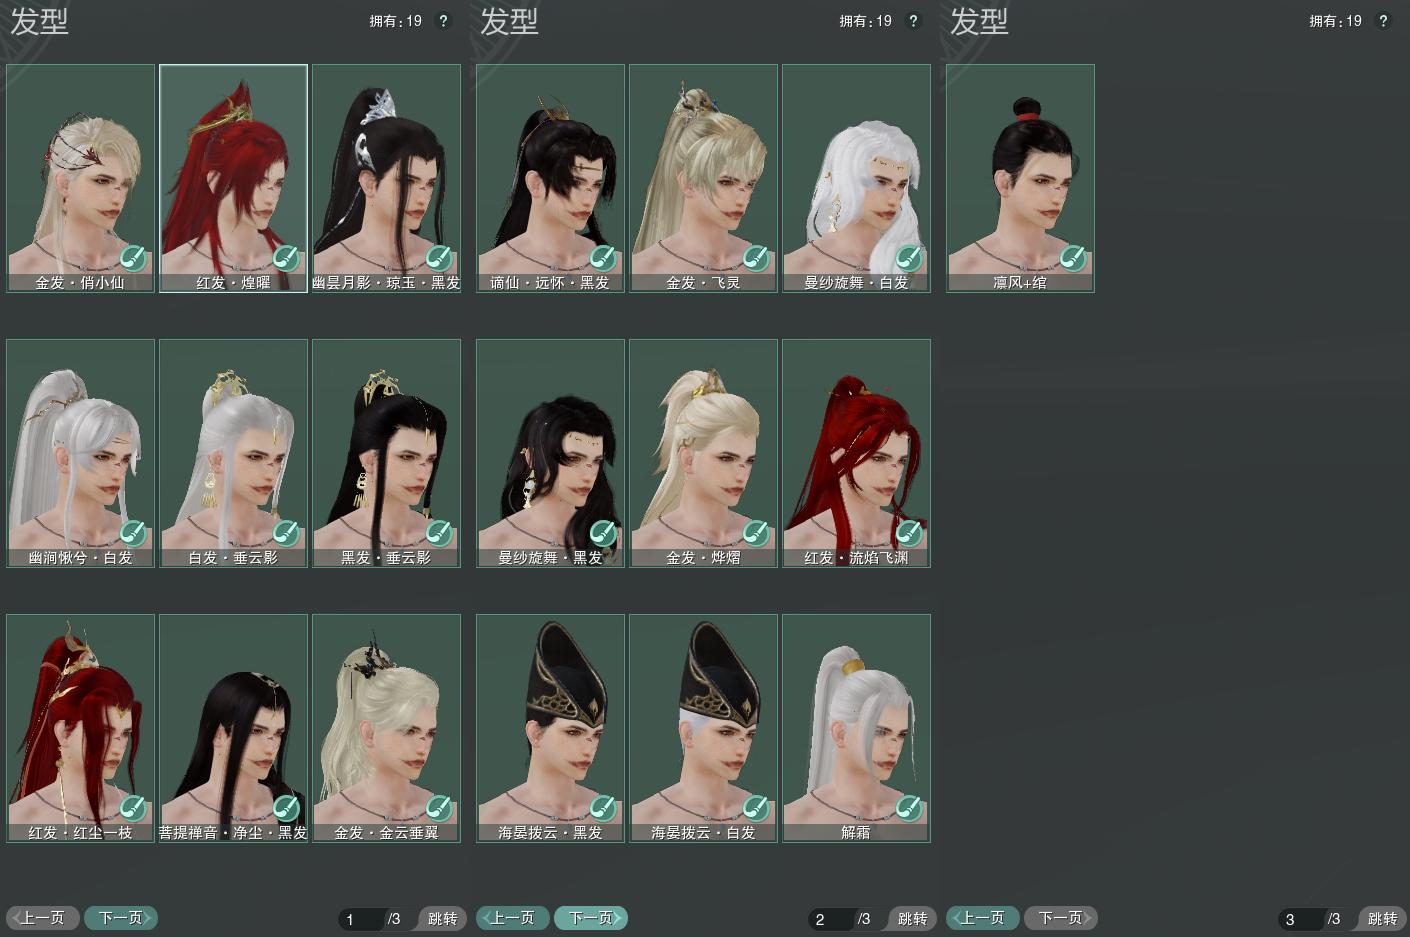Screen dimensions: 1410x937
Task: Pick the 曼纱旋舞·黑发 hairstyle thumbnail
Action: click(x=550, y=453)
